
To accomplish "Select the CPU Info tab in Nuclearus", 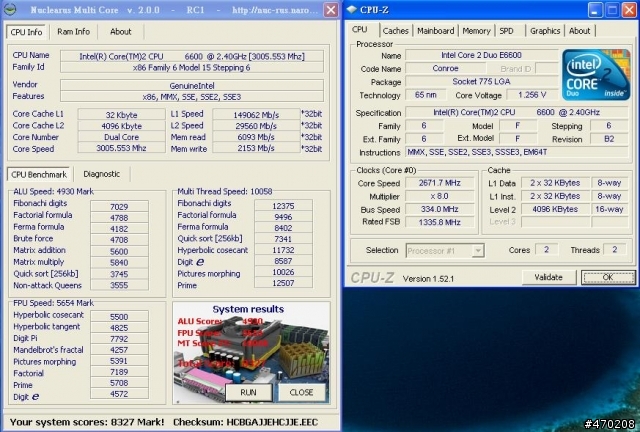I will coord(27,32).
